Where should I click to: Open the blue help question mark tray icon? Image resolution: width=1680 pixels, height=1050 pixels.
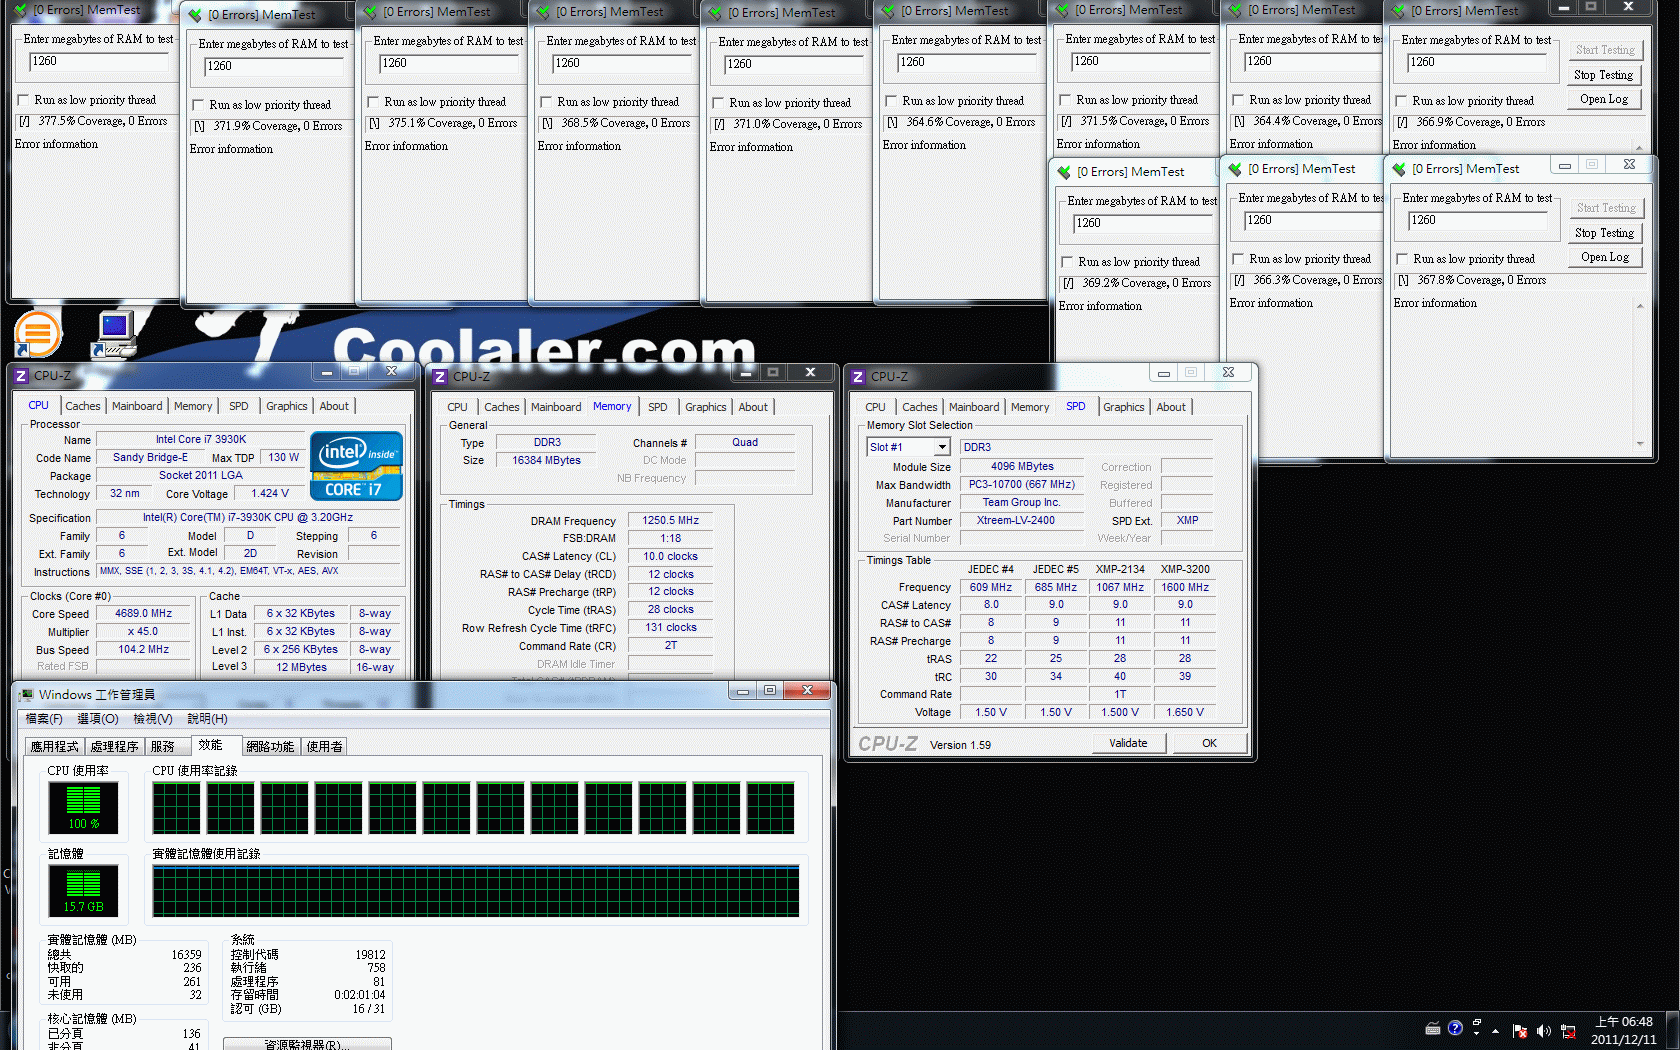[x=1455, y=1028]
